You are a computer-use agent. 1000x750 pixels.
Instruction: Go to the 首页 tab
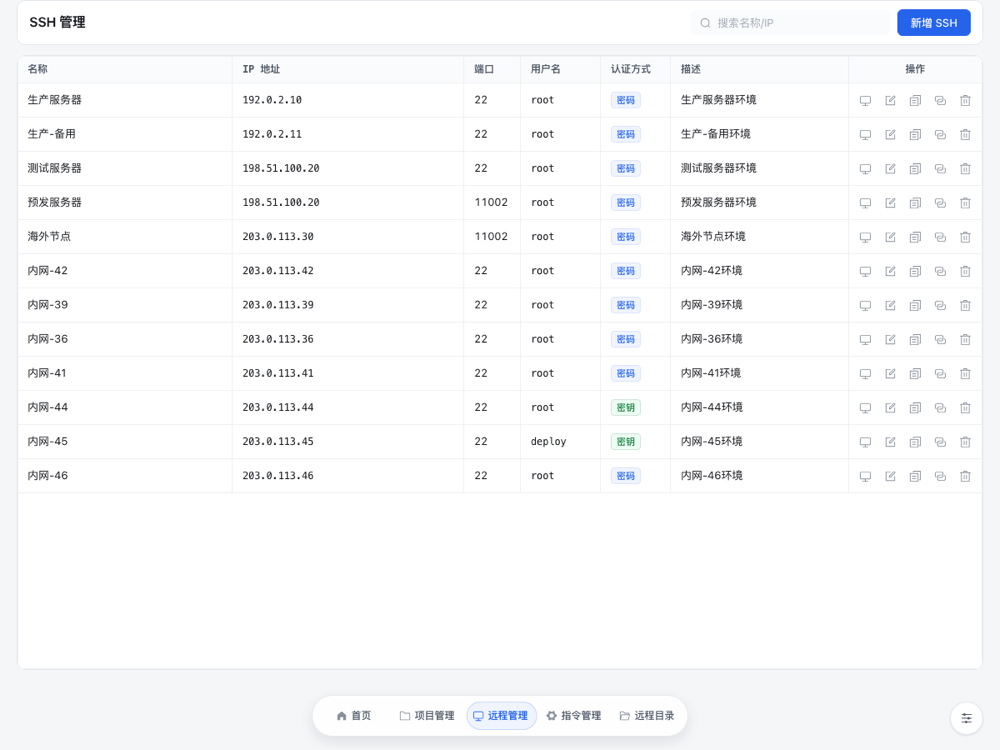(354, 716)
